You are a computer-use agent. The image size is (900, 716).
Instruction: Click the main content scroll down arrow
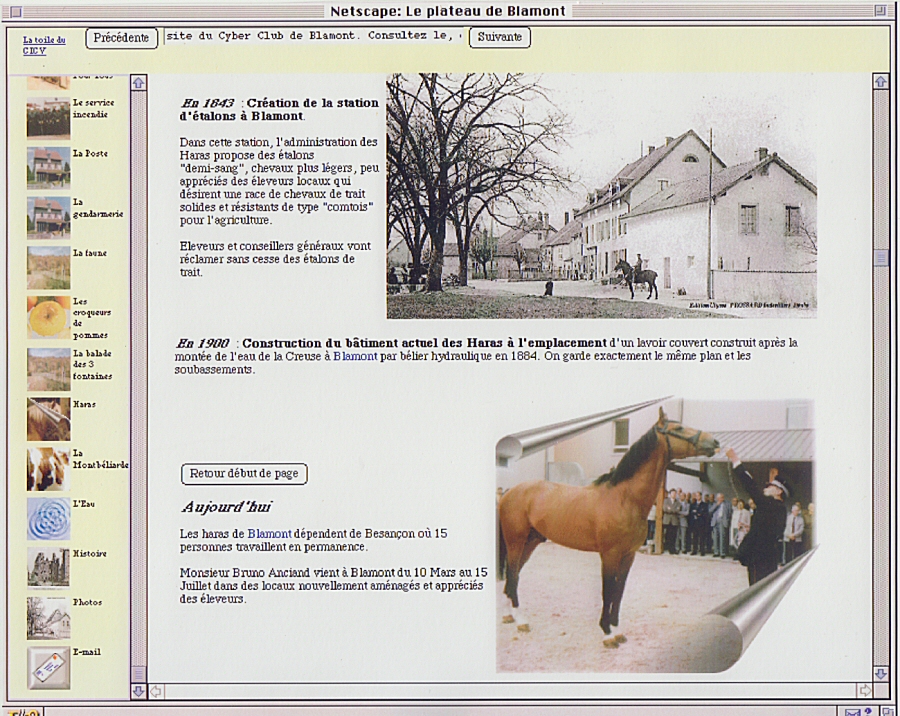pos(880,674)
